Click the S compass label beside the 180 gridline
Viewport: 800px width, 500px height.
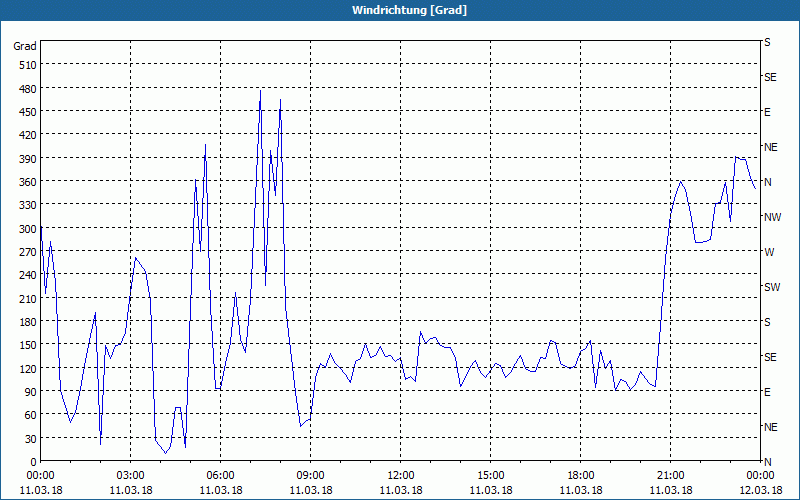(x=767, y=322)
